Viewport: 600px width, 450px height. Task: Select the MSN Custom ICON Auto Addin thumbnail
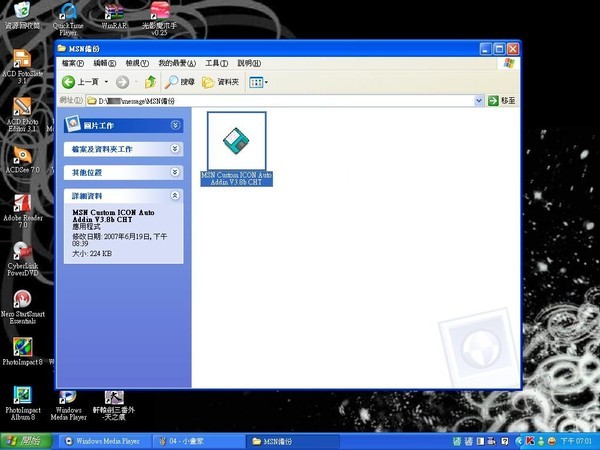coord(236,141)
